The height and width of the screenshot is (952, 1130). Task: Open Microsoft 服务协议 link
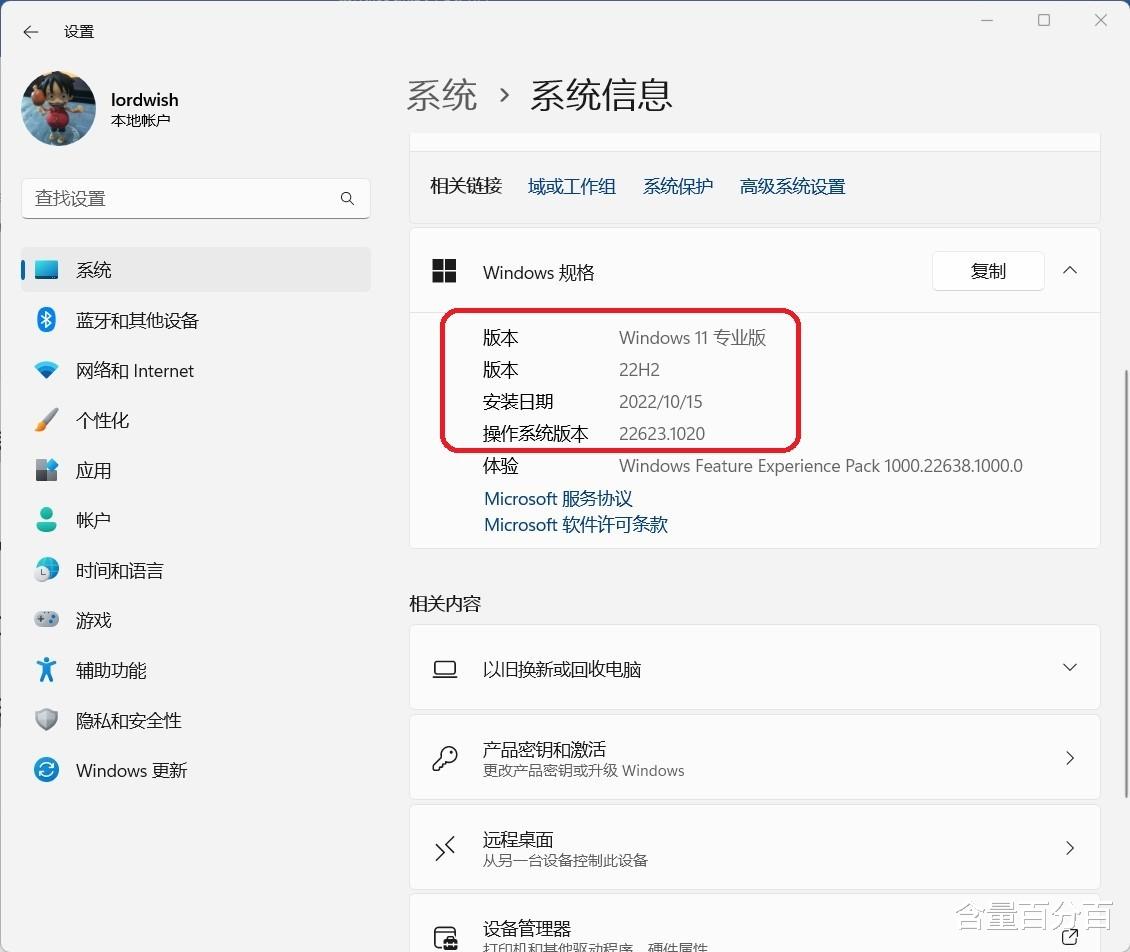[558, 499]
